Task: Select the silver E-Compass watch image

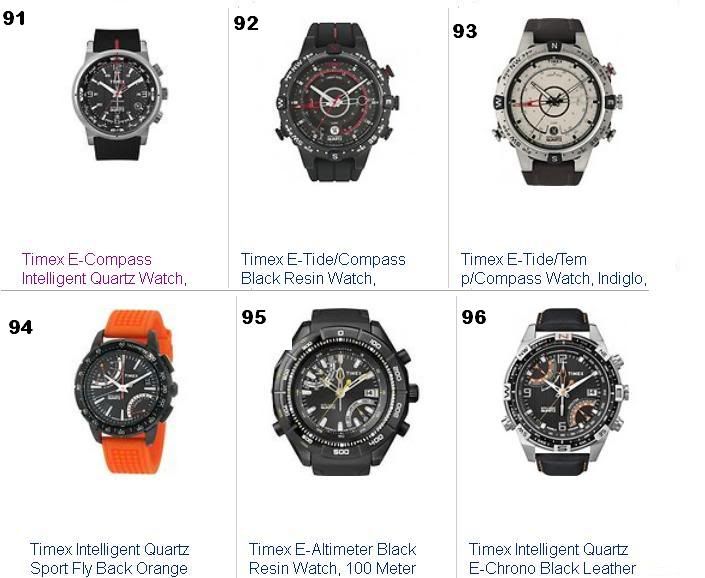Action: click(x=120, y=94)
